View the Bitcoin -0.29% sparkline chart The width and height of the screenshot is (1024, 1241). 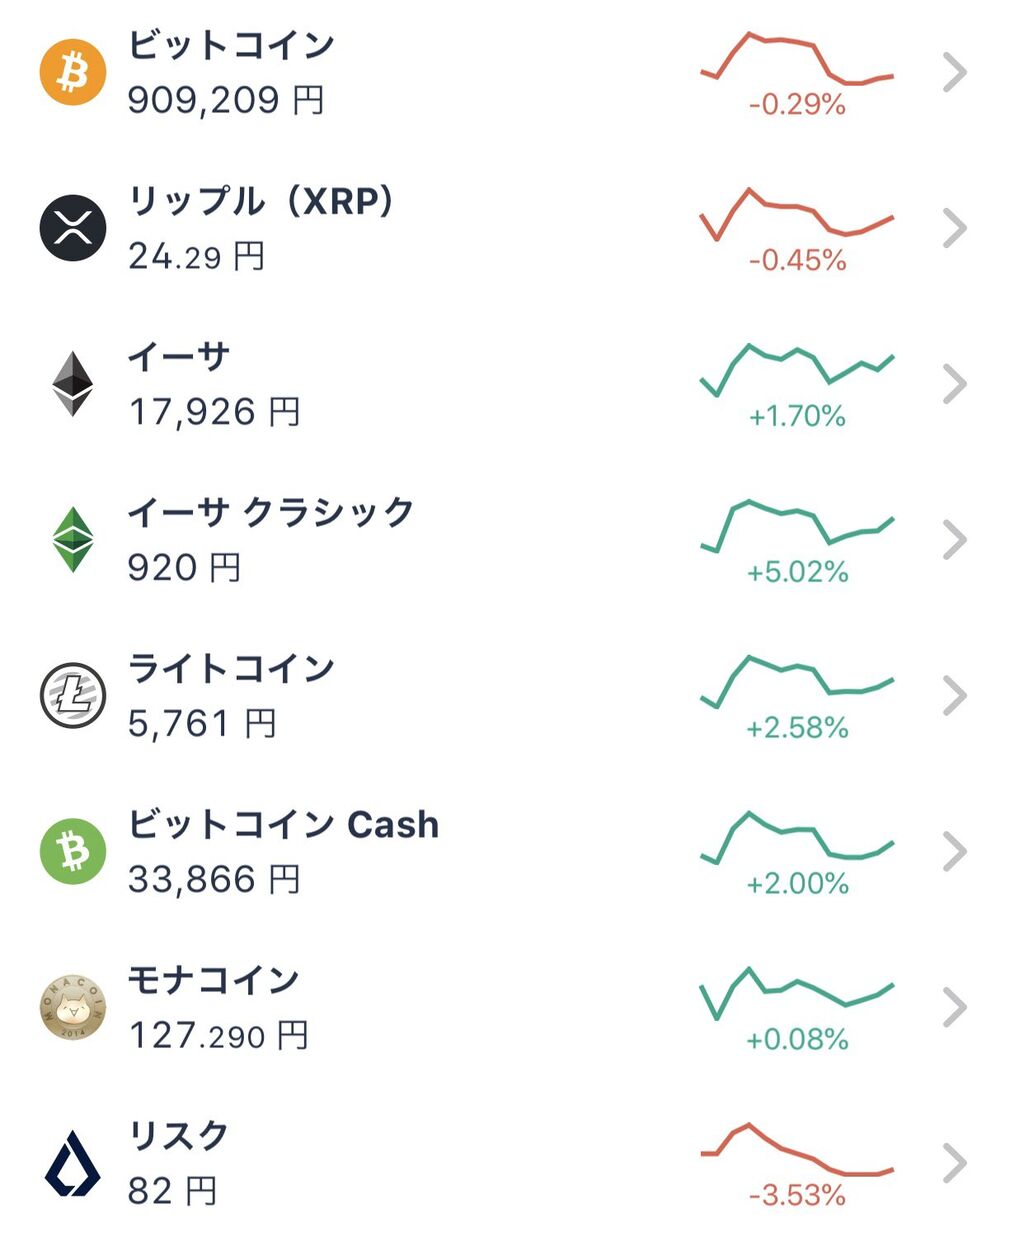[797, 59]
